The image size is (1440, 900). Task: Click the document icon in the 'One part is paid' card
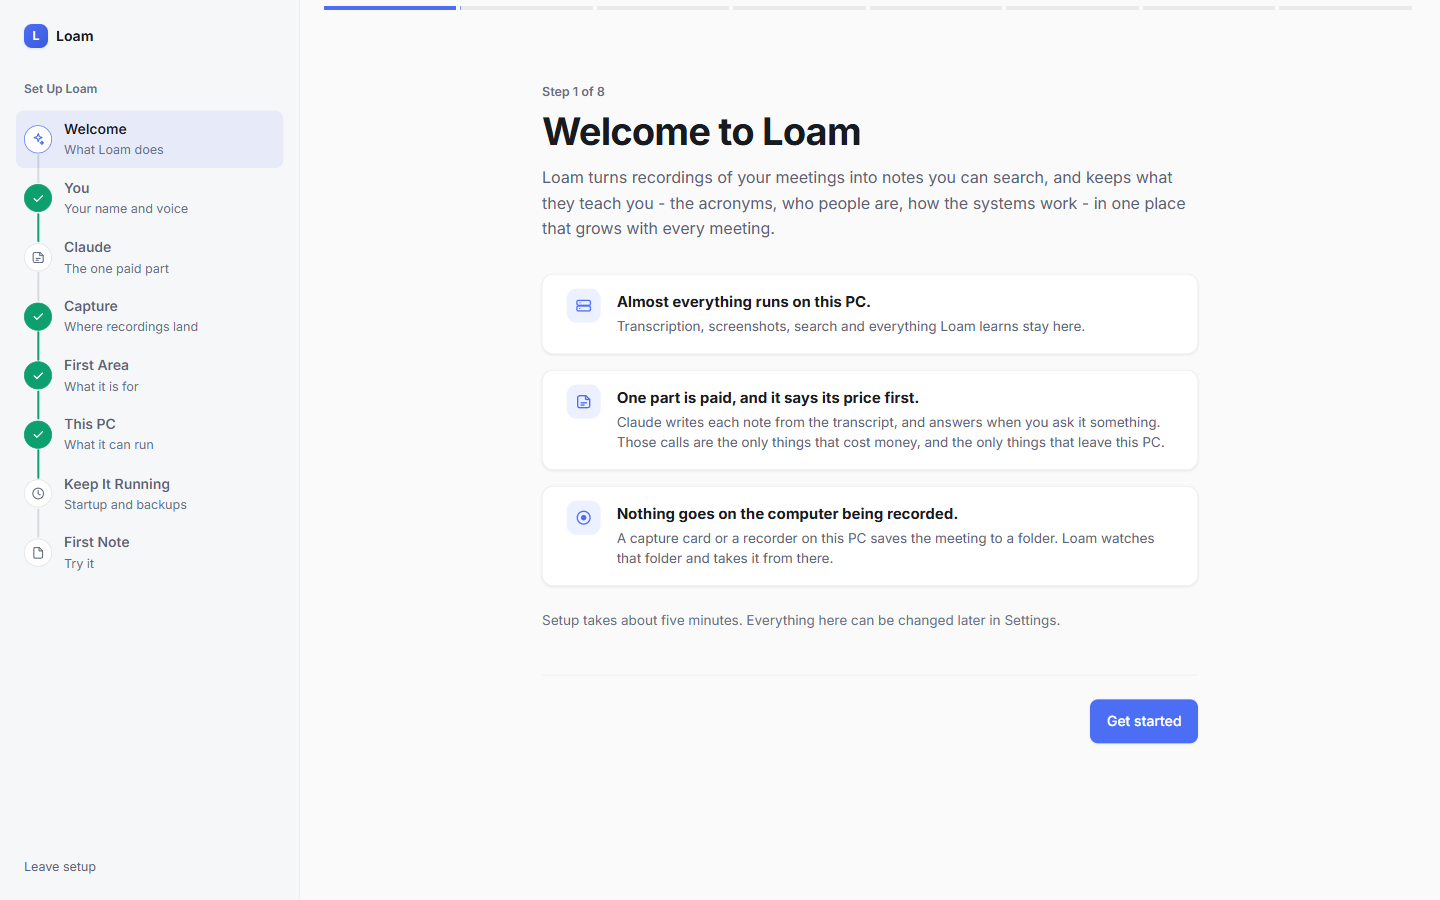(x=584, y=402)
